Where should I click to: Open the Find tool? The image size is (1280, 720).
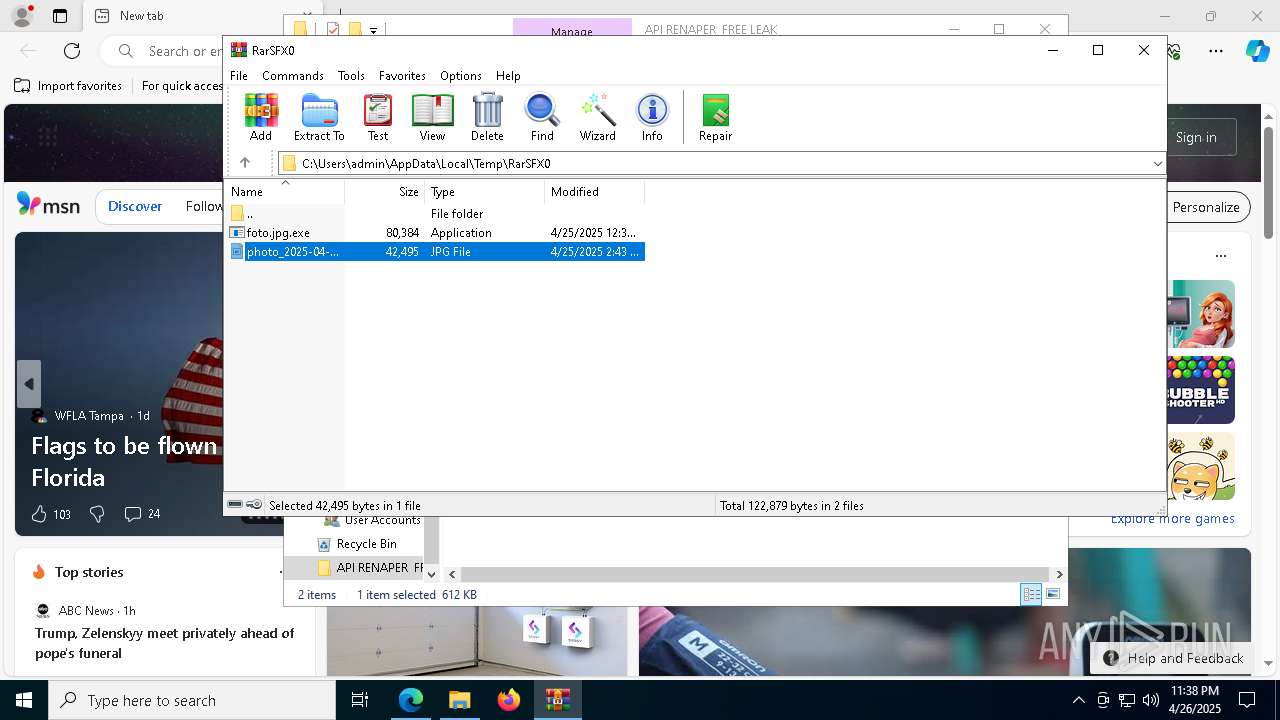tap(542, 117)
